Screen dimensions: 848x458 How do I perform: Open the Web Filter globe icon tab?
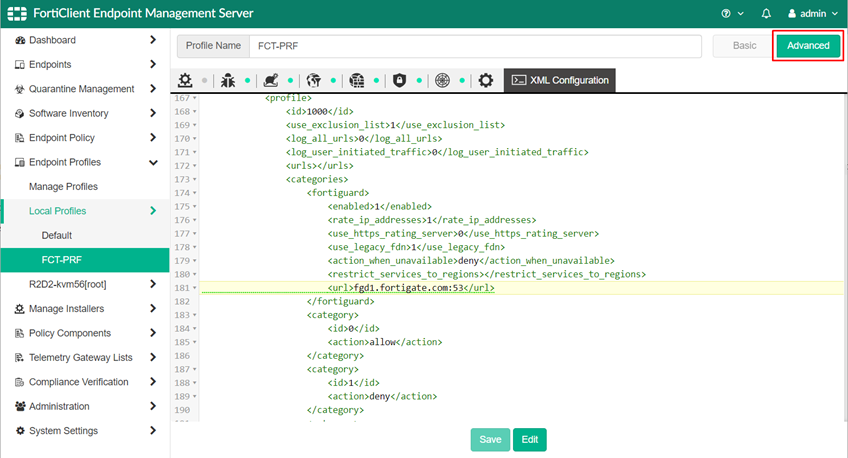click(x=313, y=80)
